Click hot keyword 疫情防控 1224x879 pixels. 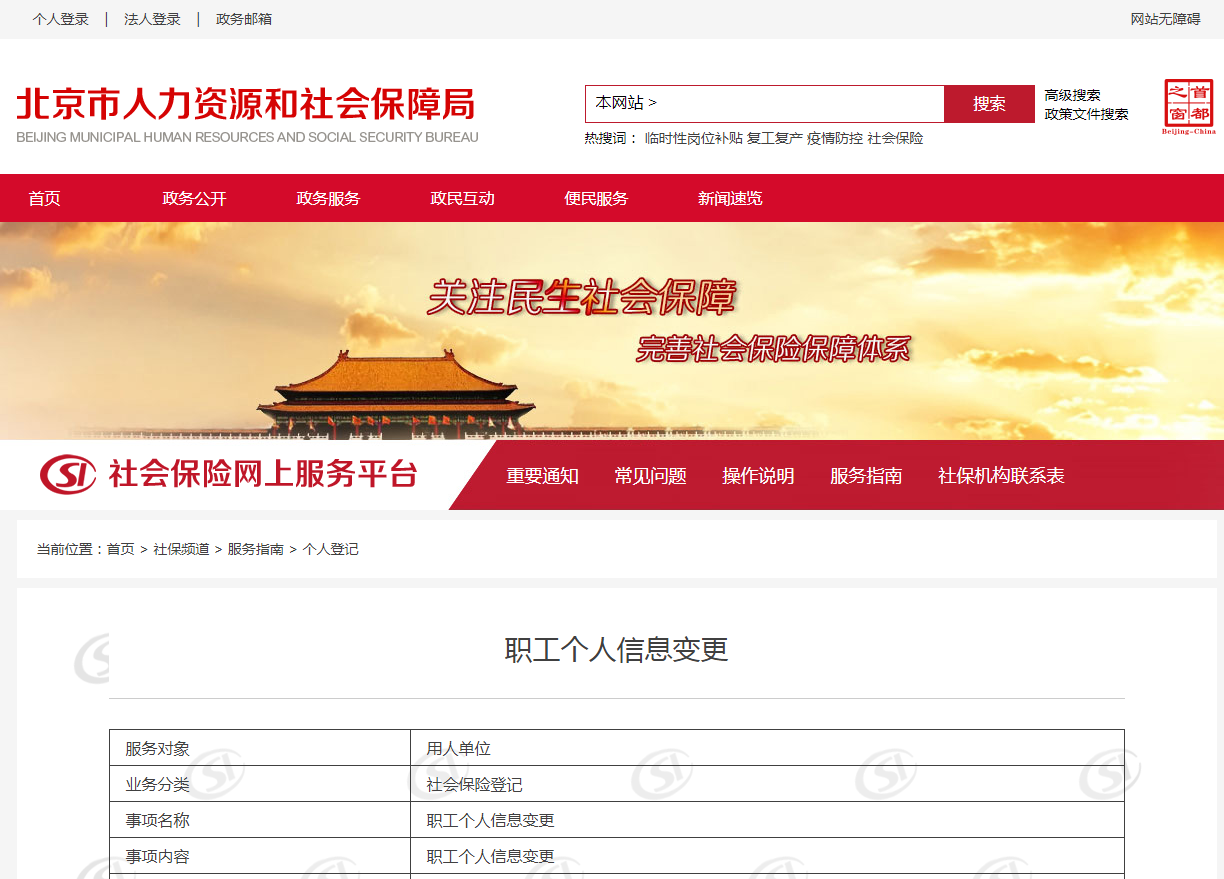point(835,138)
